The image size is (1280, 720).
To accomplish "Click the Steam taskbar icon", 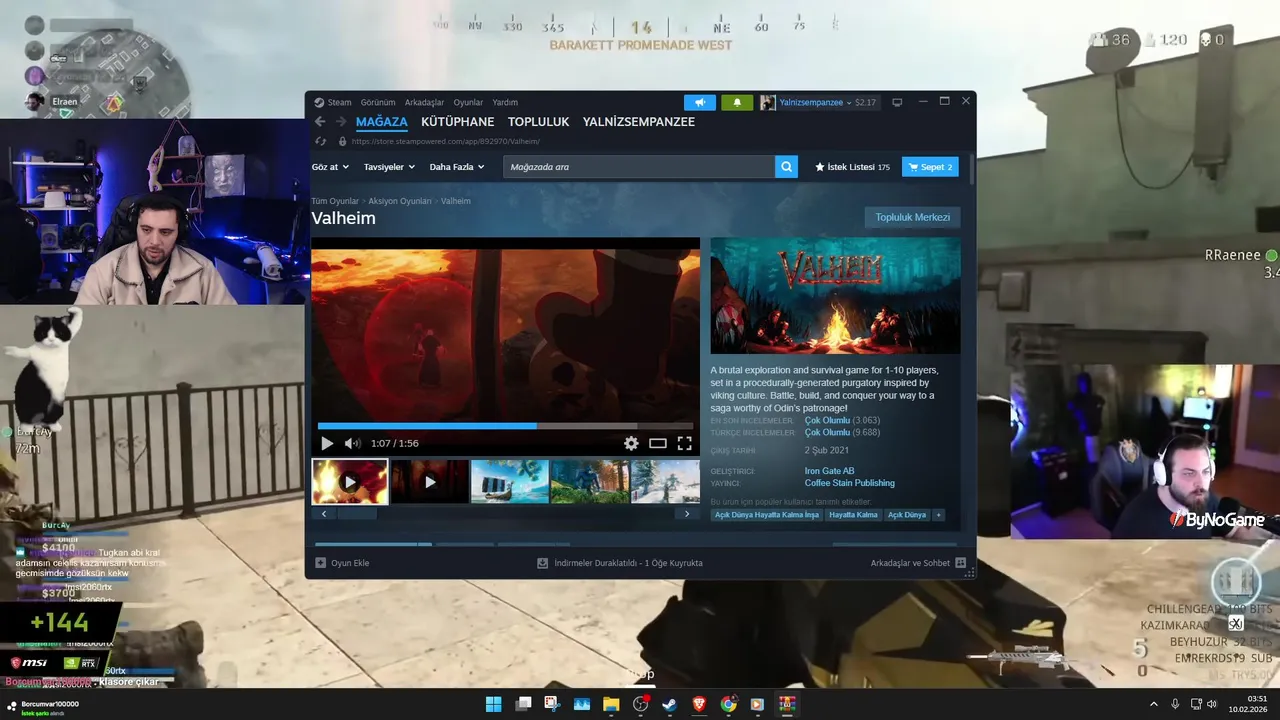I will point(670,704).
